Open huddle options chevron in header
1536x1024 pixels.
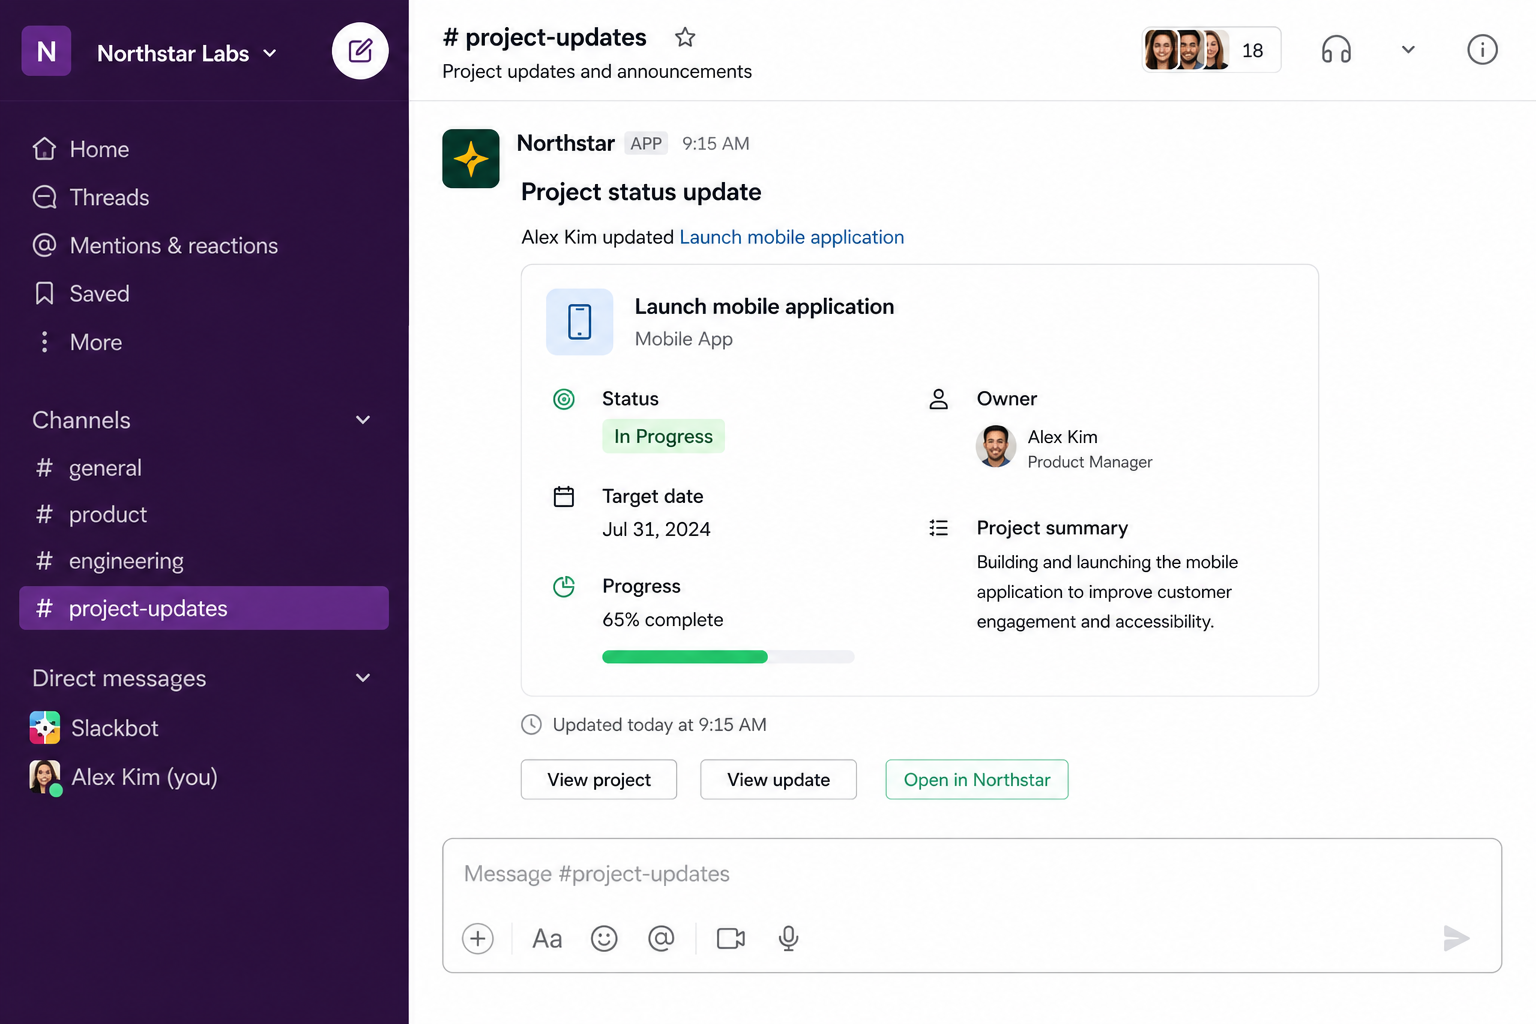[1408, 50]
